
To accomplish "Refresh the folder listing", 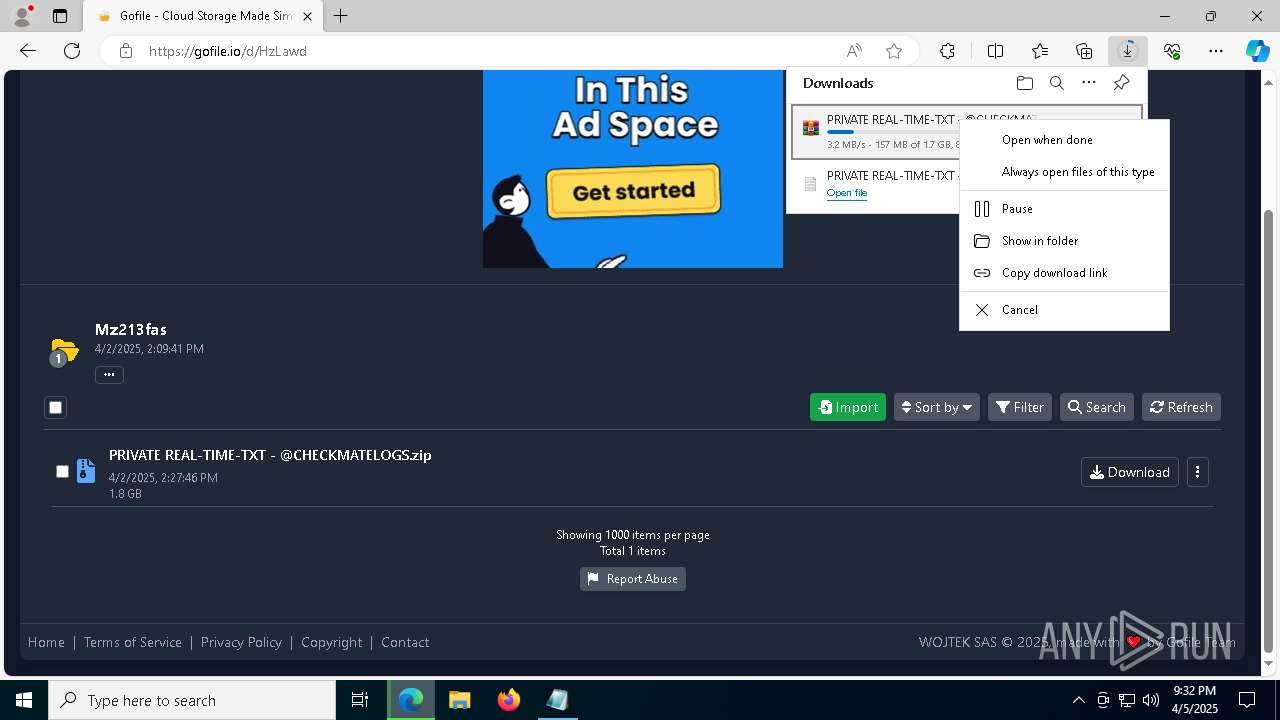I will click(1181, 407).
